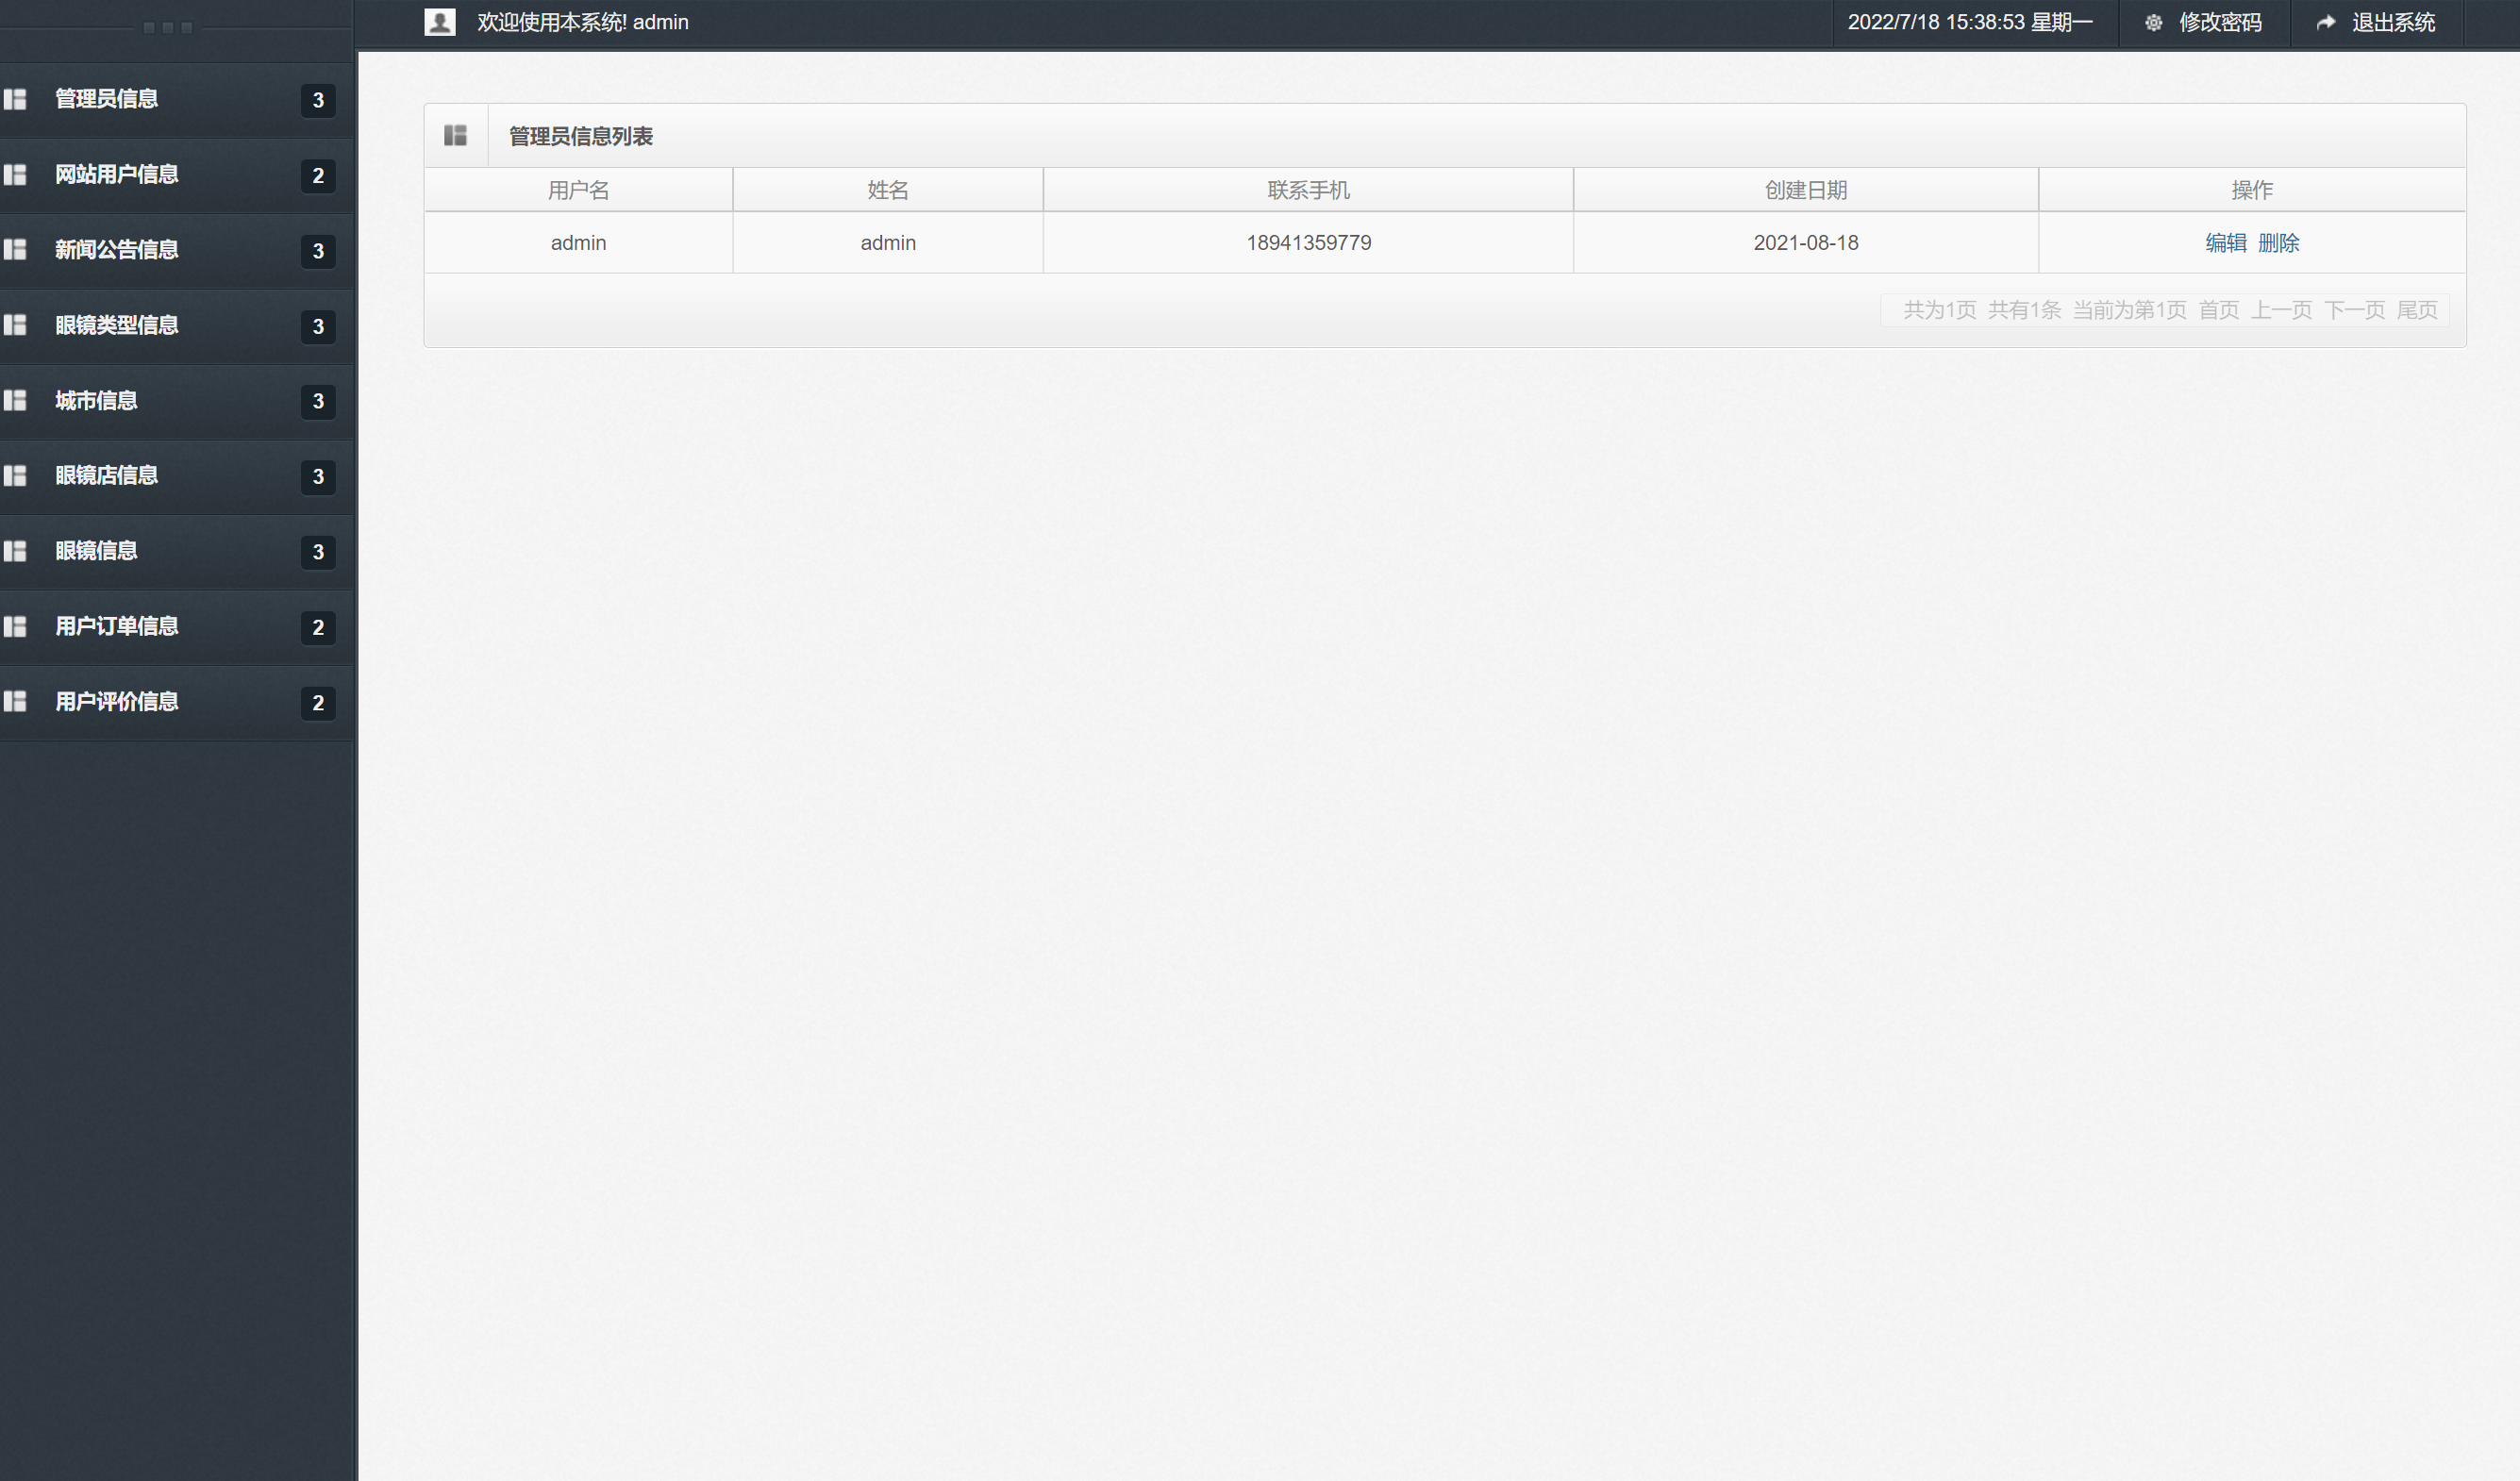Click 退出系统 to log out
The height and width of the screenshot is (1481, 2520).
click(2392, 22)
